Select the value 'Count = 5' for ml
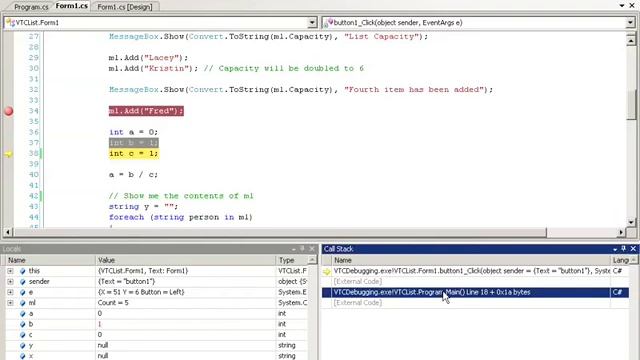 113,303
